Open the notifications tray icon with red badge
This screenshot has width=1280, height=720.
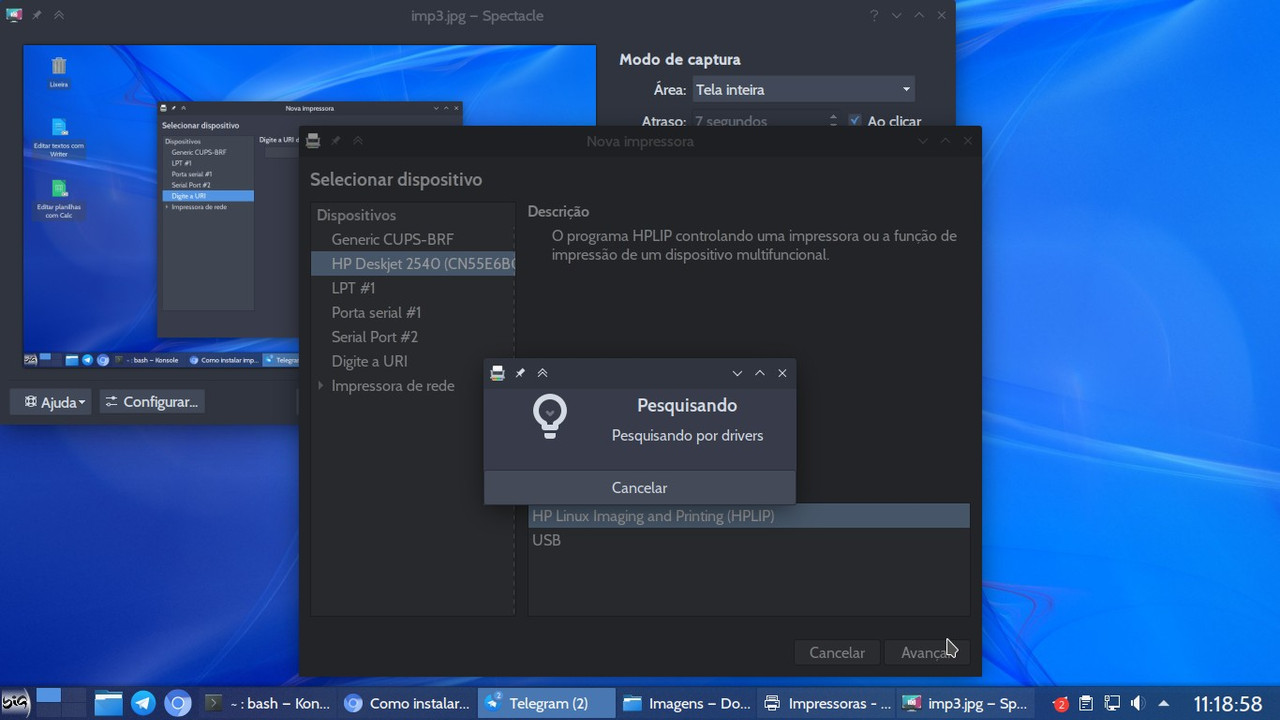click(1061, 704)
